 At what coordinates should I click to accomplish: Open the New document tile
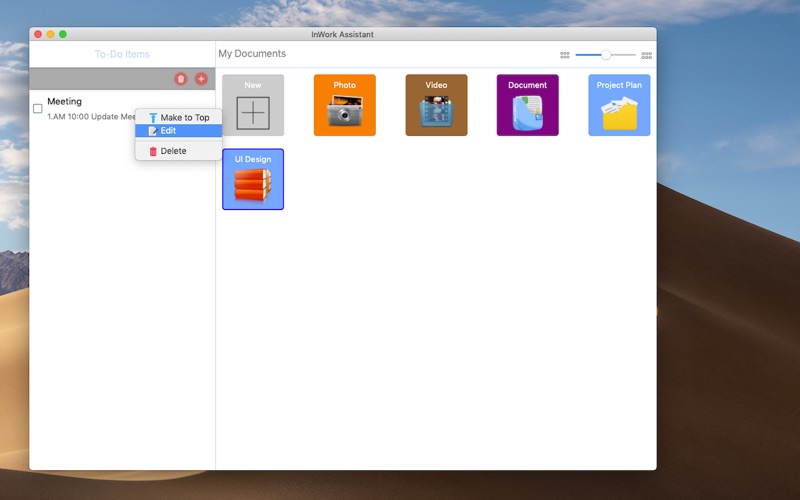253,105
